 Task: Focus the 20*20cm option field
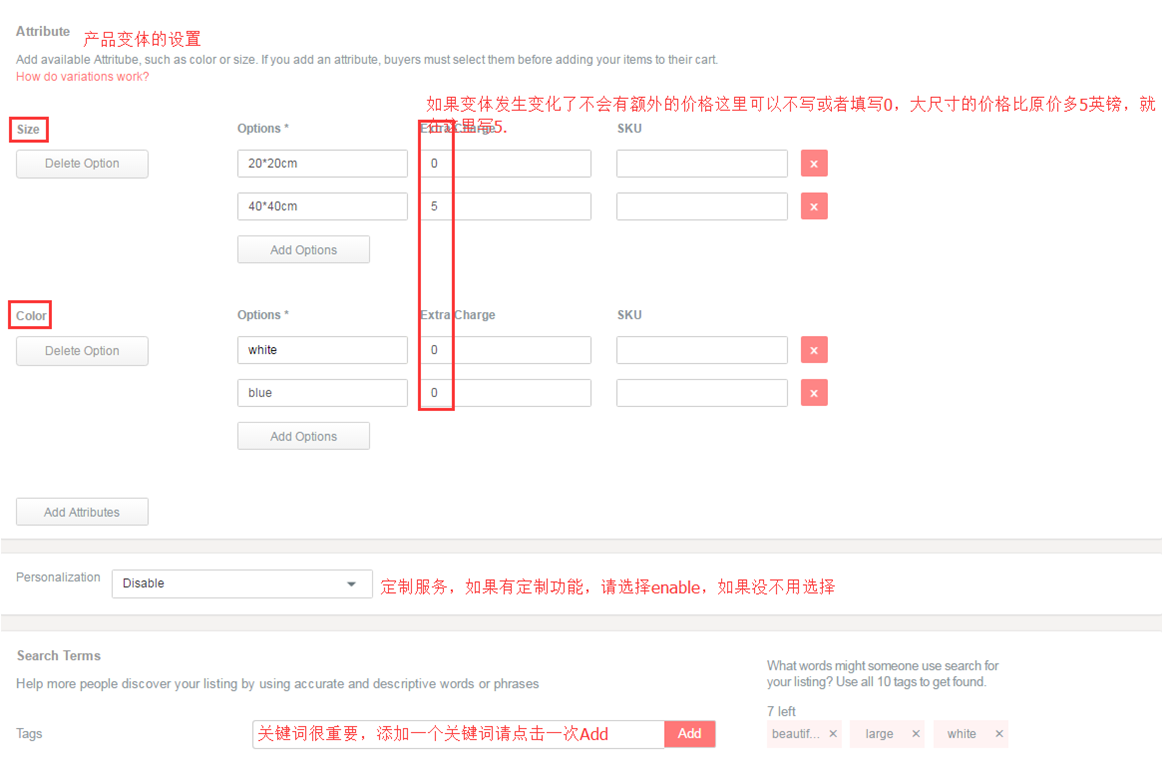(x=323, y=163)
